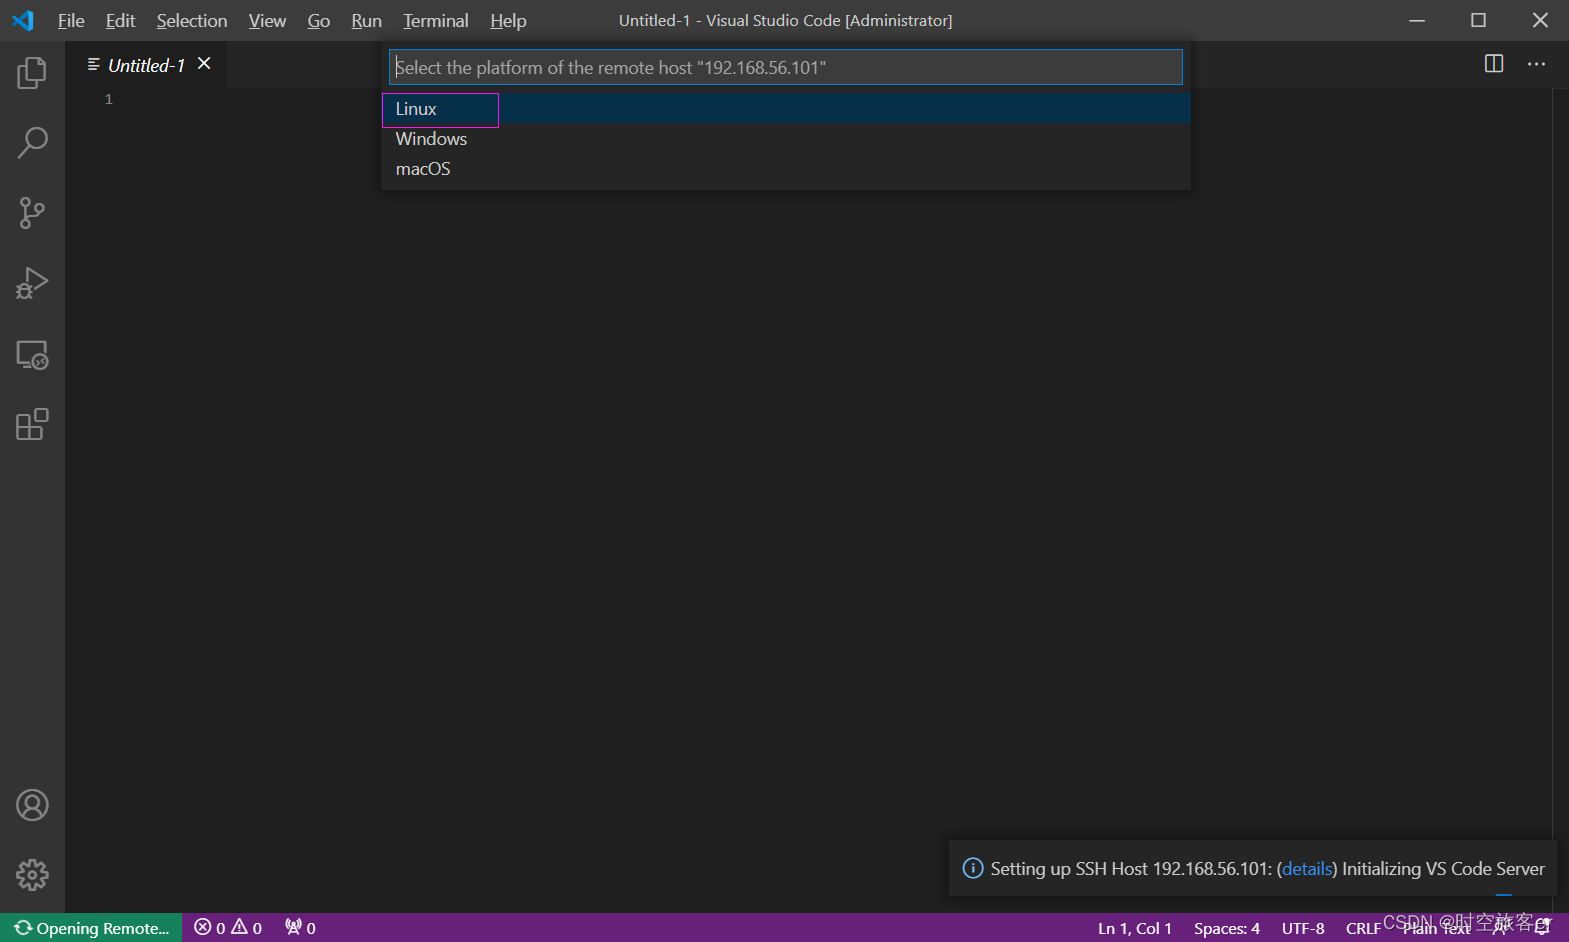Viewport: 1569px width, 942px height.
Task: Open the Search view in activity bar
Action: point(32,143)
